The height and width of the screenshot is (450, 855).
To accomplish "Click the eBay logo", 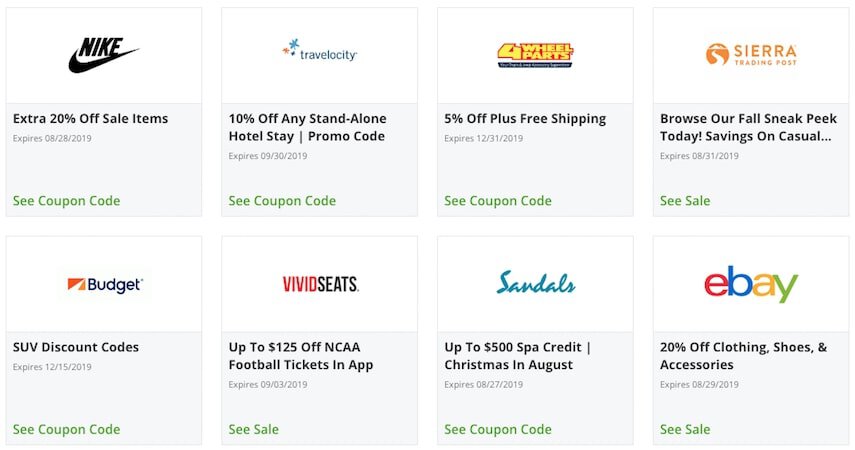I will (x=751, y=284).
